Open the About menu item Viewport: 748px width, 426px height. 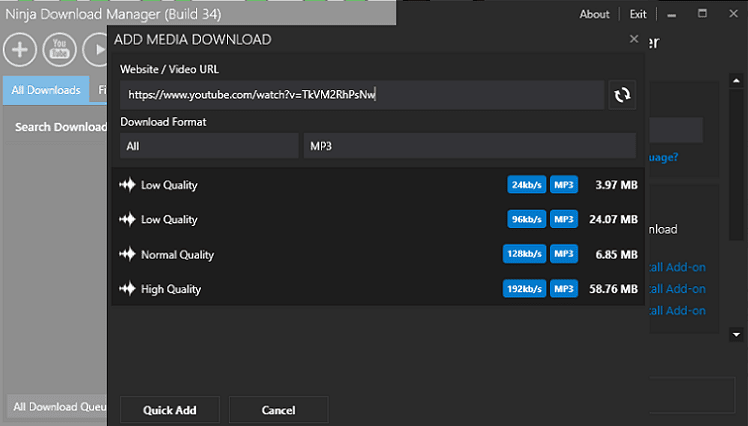[x=594, y=14]
